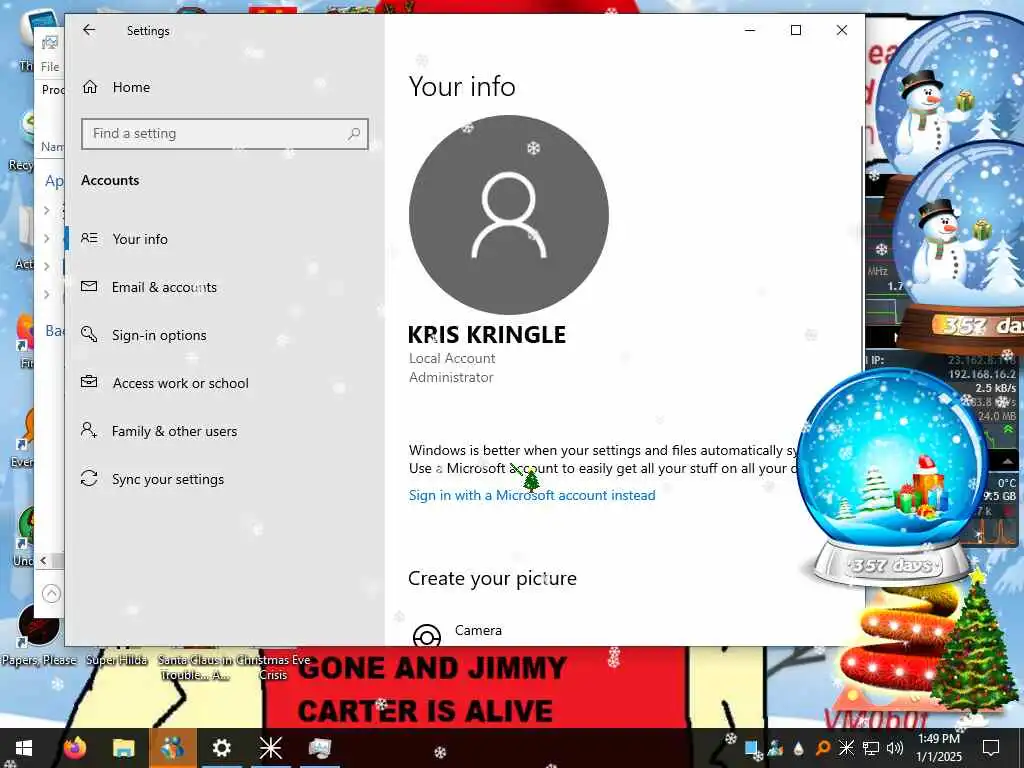Image resolution: width=1024 pixels, height=768 pixels.
Task: Click the blue square tray icon
Action: [x=751, y=748]
